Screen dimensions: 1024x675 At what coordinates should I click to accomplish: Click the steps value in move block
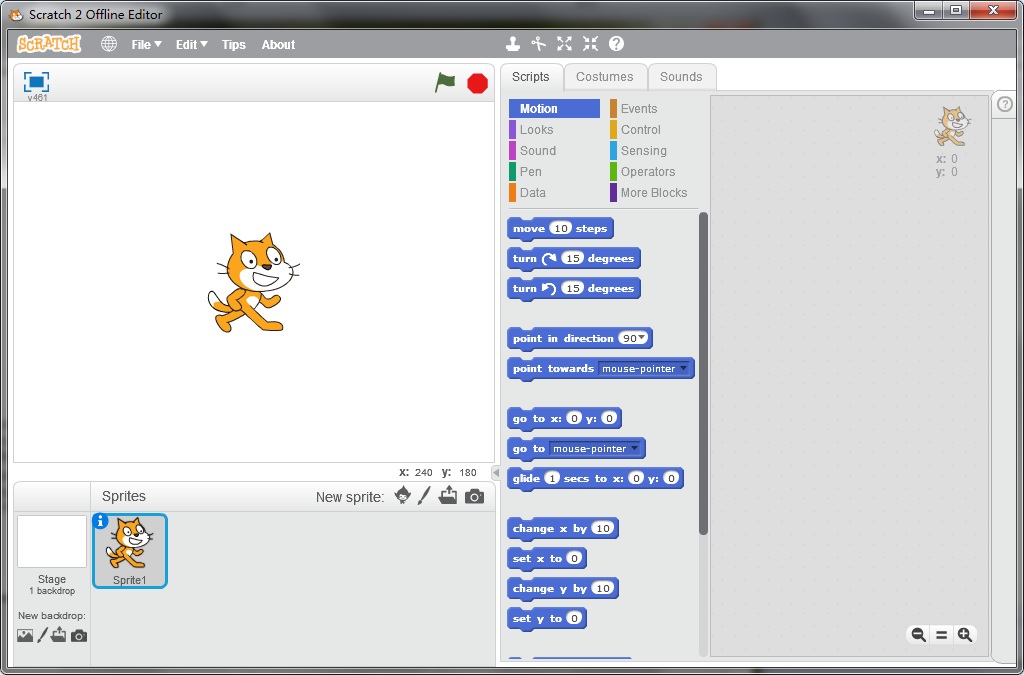click(x=560, y=228)
